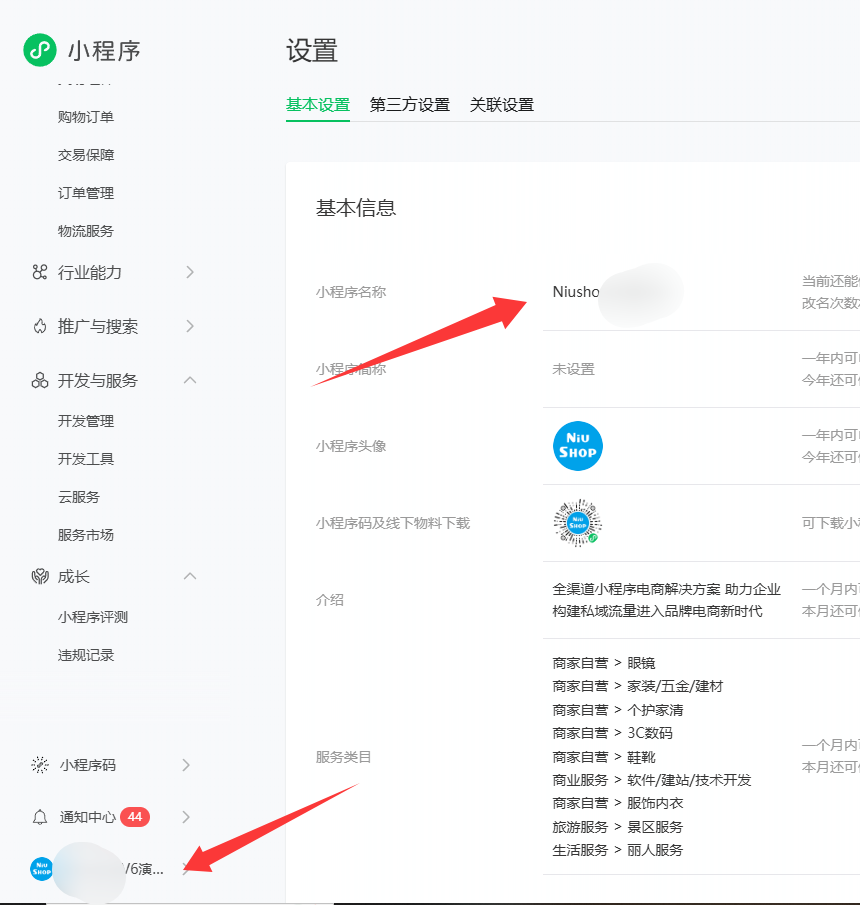860x905 pixels.
Task: Click the growth section leaf icon
Action: 40,576
